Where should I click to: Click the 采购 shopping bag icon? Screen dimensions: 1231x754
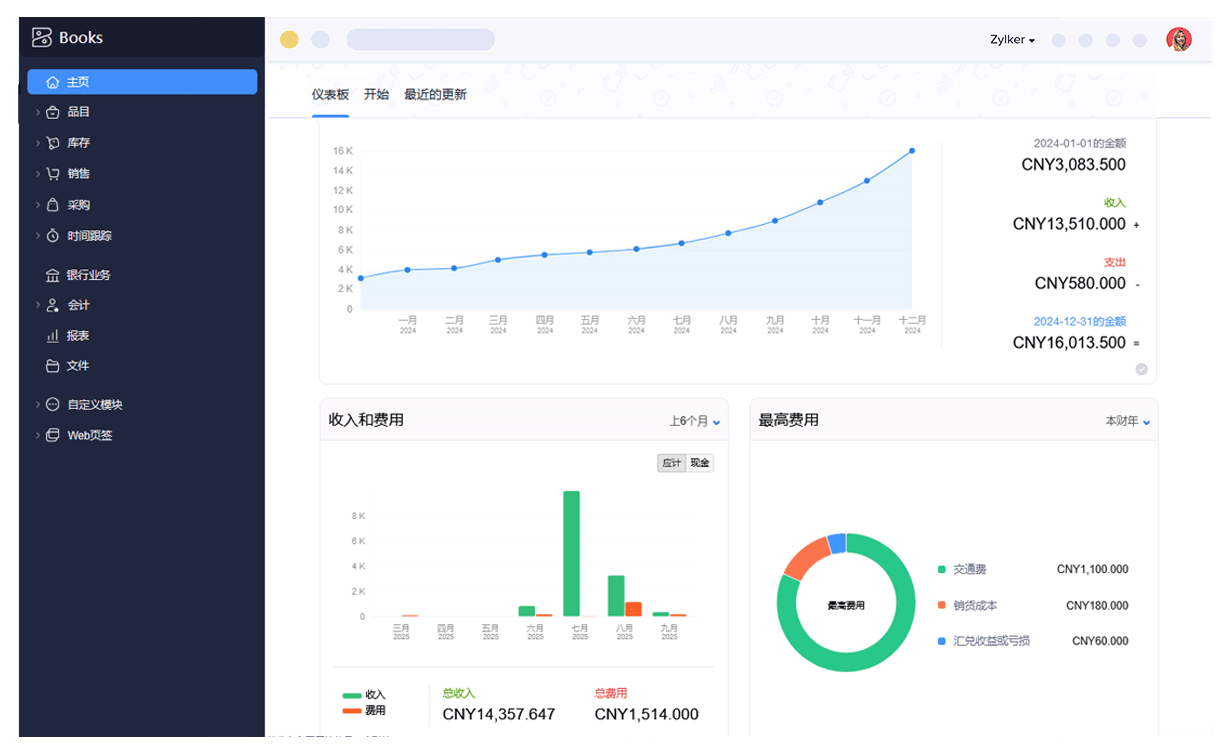(53, 205)
